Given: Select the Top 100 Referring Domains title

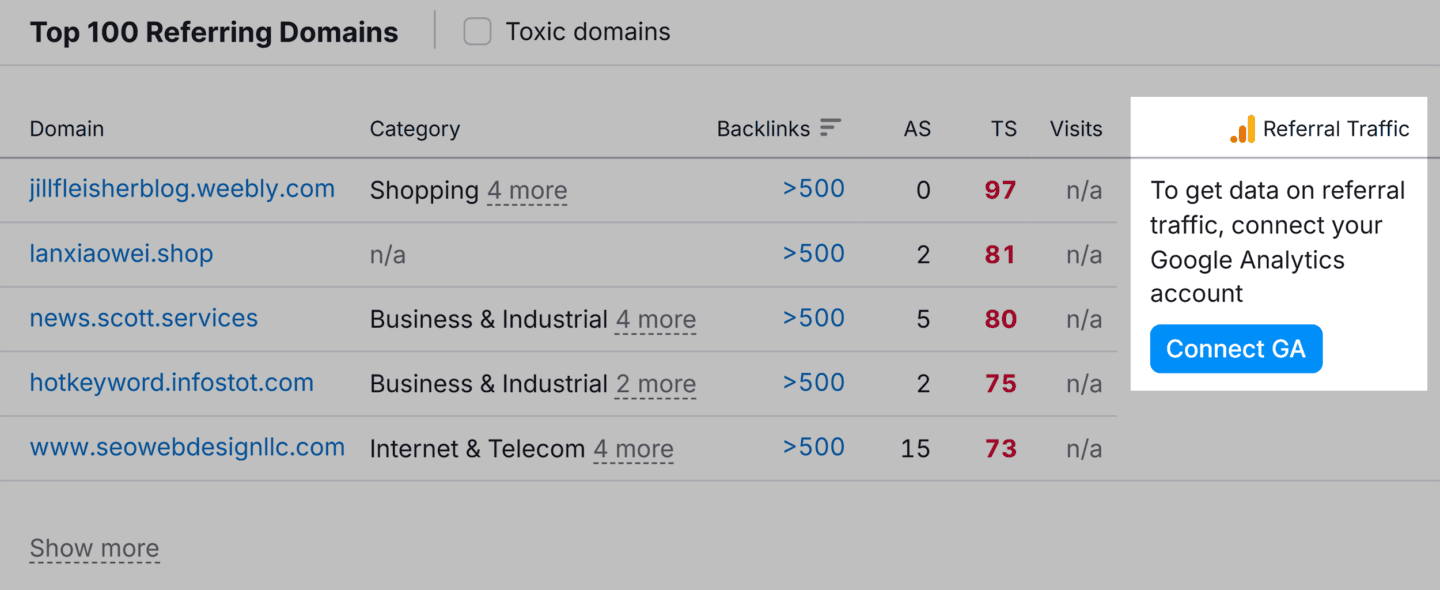Looking at the screenshot, I should (214, 31).
